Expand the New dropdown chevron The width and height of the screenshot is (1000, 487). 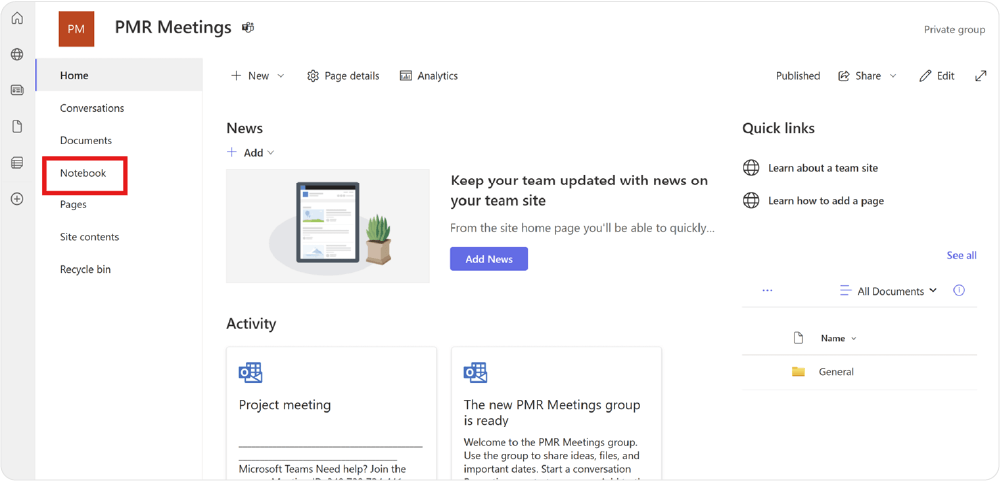(280, 76)
